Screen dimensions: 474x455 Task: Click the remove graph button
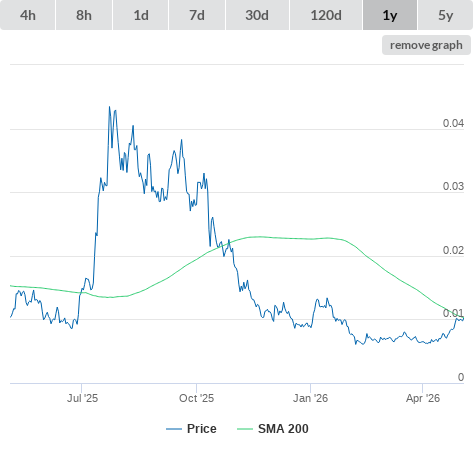pos(426,45)
